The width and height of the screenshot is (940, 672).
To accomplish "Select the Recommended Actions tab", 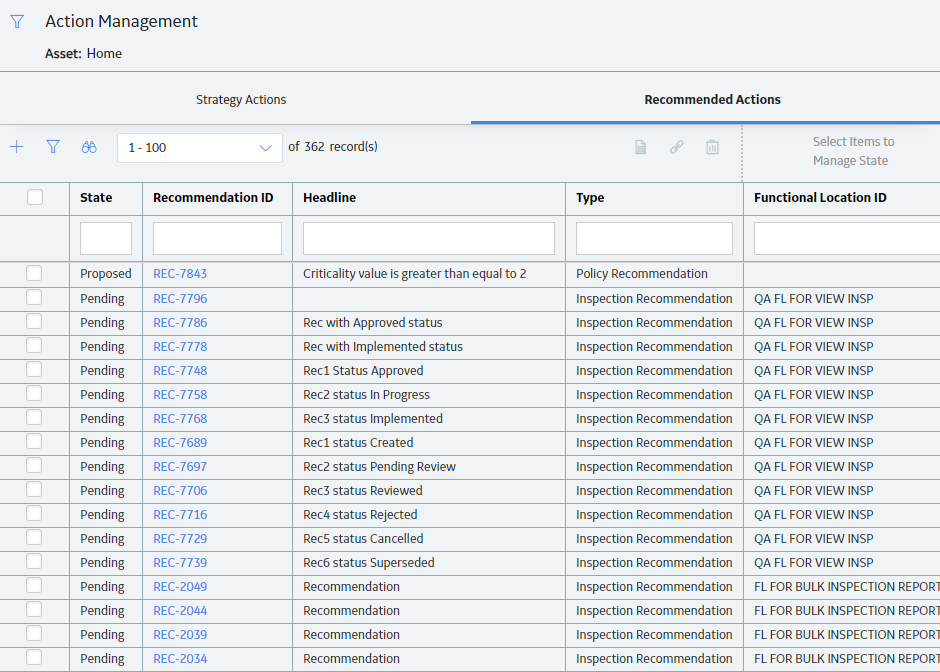I will click(x=712, y=100).
